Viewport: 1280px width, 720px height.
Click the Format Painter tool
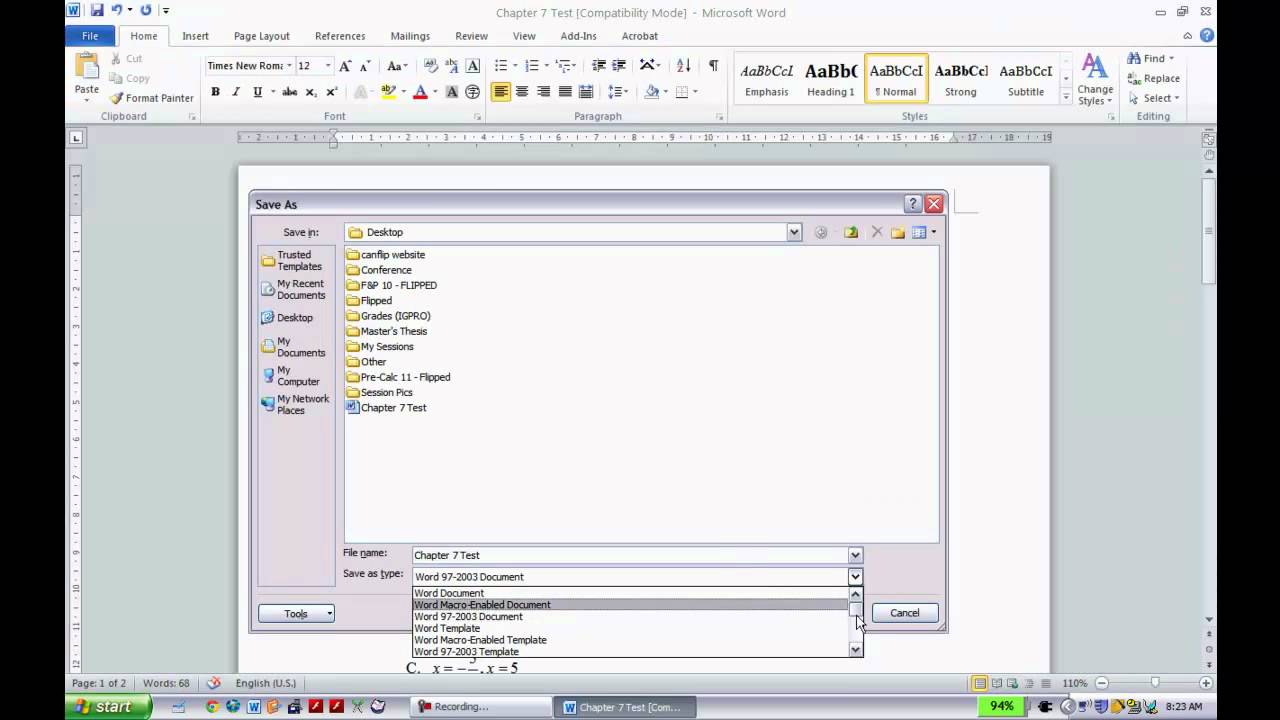coord(152,98)
